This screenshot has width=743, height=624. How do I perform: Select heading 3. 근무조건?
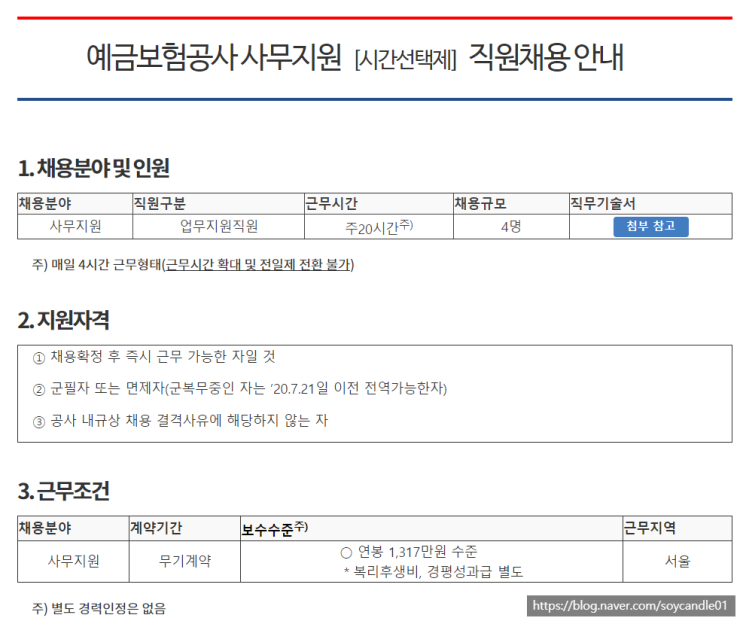click(x=63, y=491)
